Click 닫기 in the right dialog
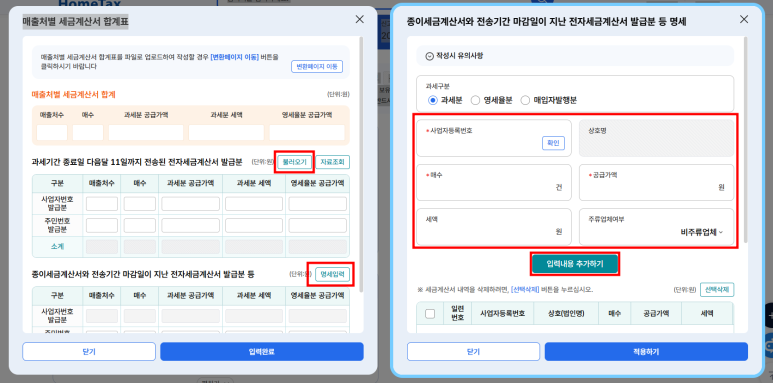 click(473, 351)
